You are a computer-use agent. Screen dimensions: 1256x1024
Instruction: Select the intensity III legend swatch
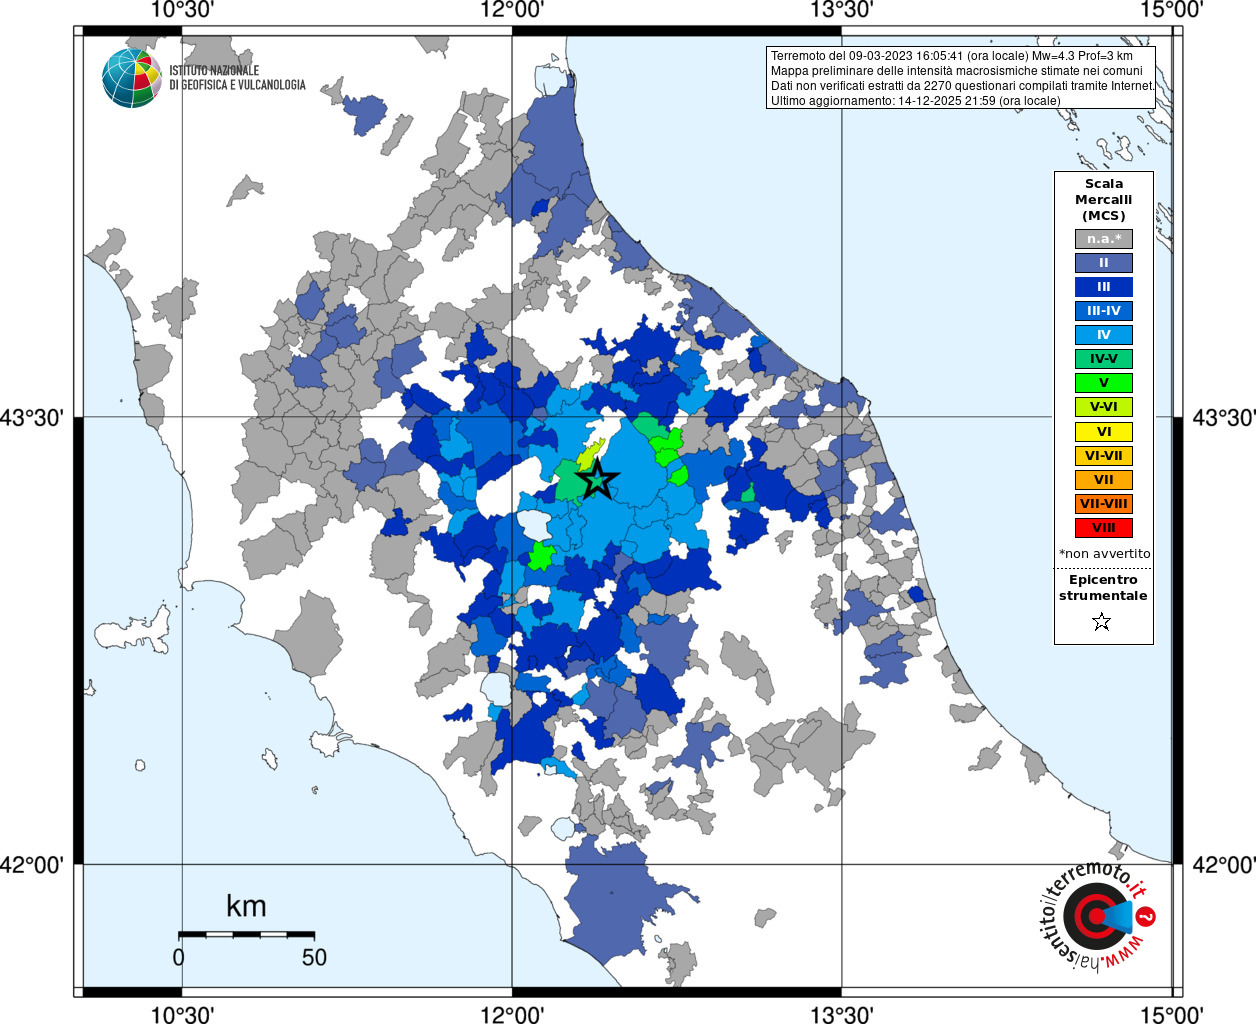pyautogui.click(x=1104, y=287)
